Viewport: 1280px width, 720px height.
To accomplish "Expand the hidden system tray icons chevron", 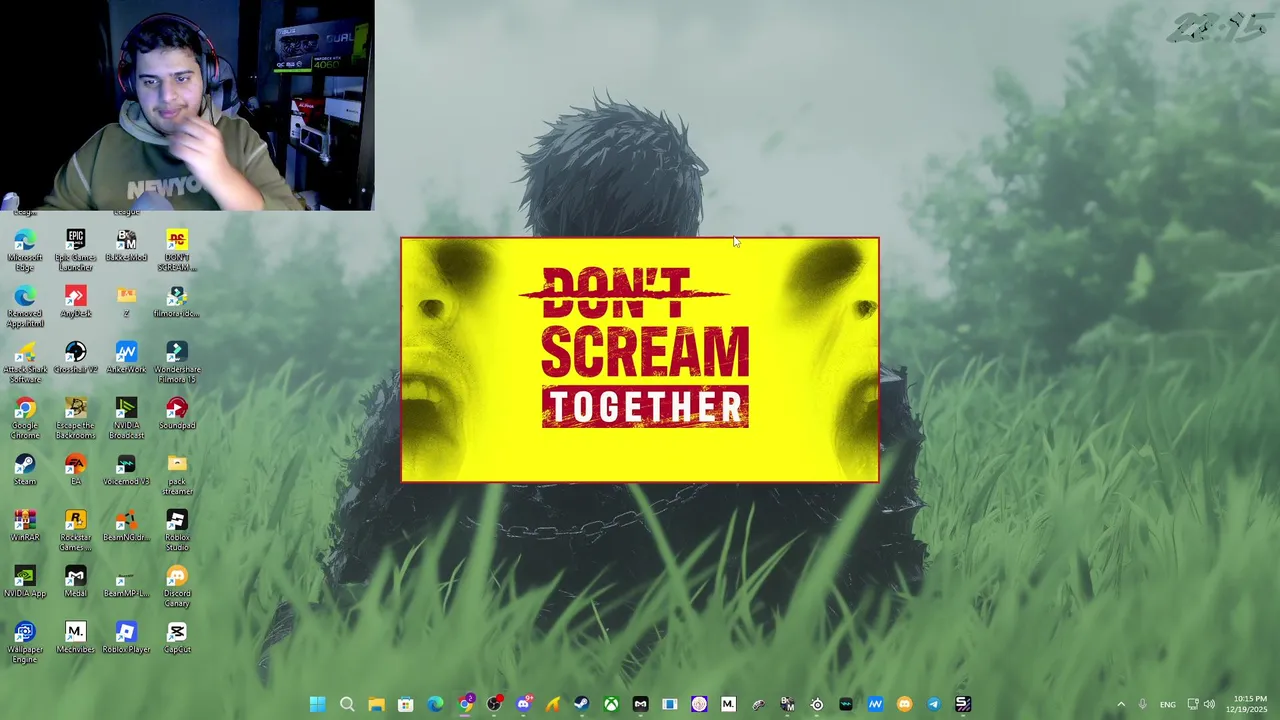I will point(1121,704).
